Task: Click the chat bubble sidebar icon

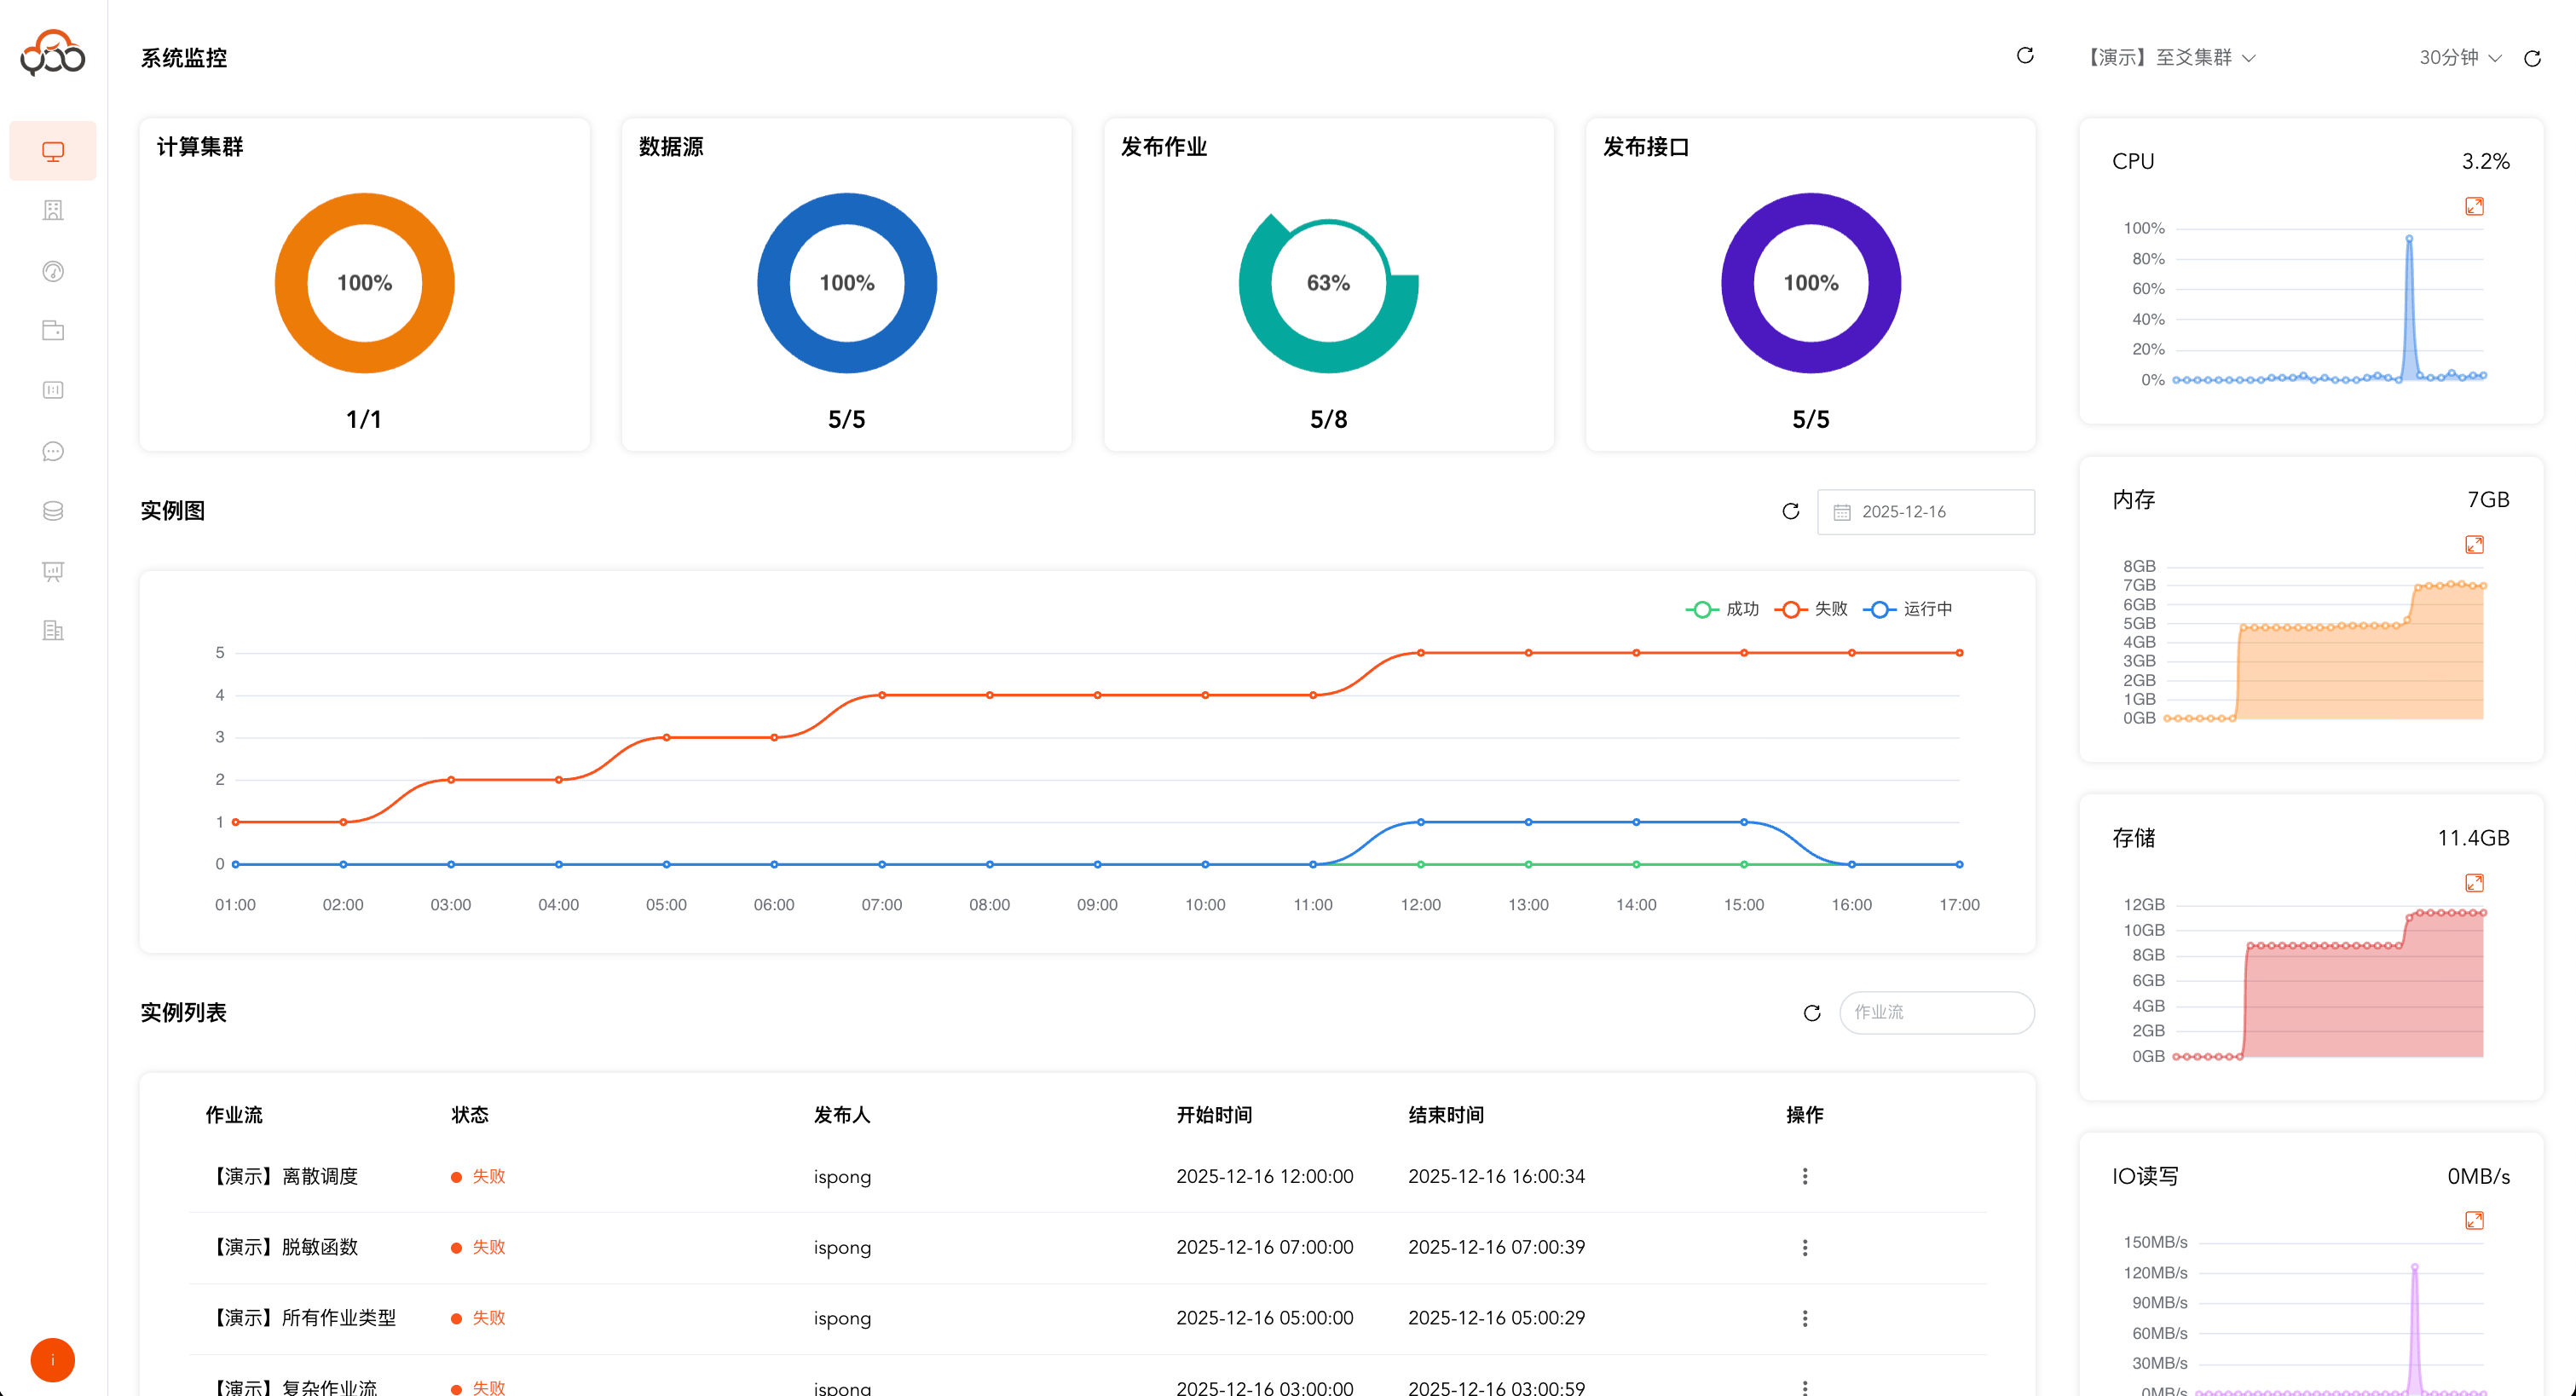Action: (53, 451)
